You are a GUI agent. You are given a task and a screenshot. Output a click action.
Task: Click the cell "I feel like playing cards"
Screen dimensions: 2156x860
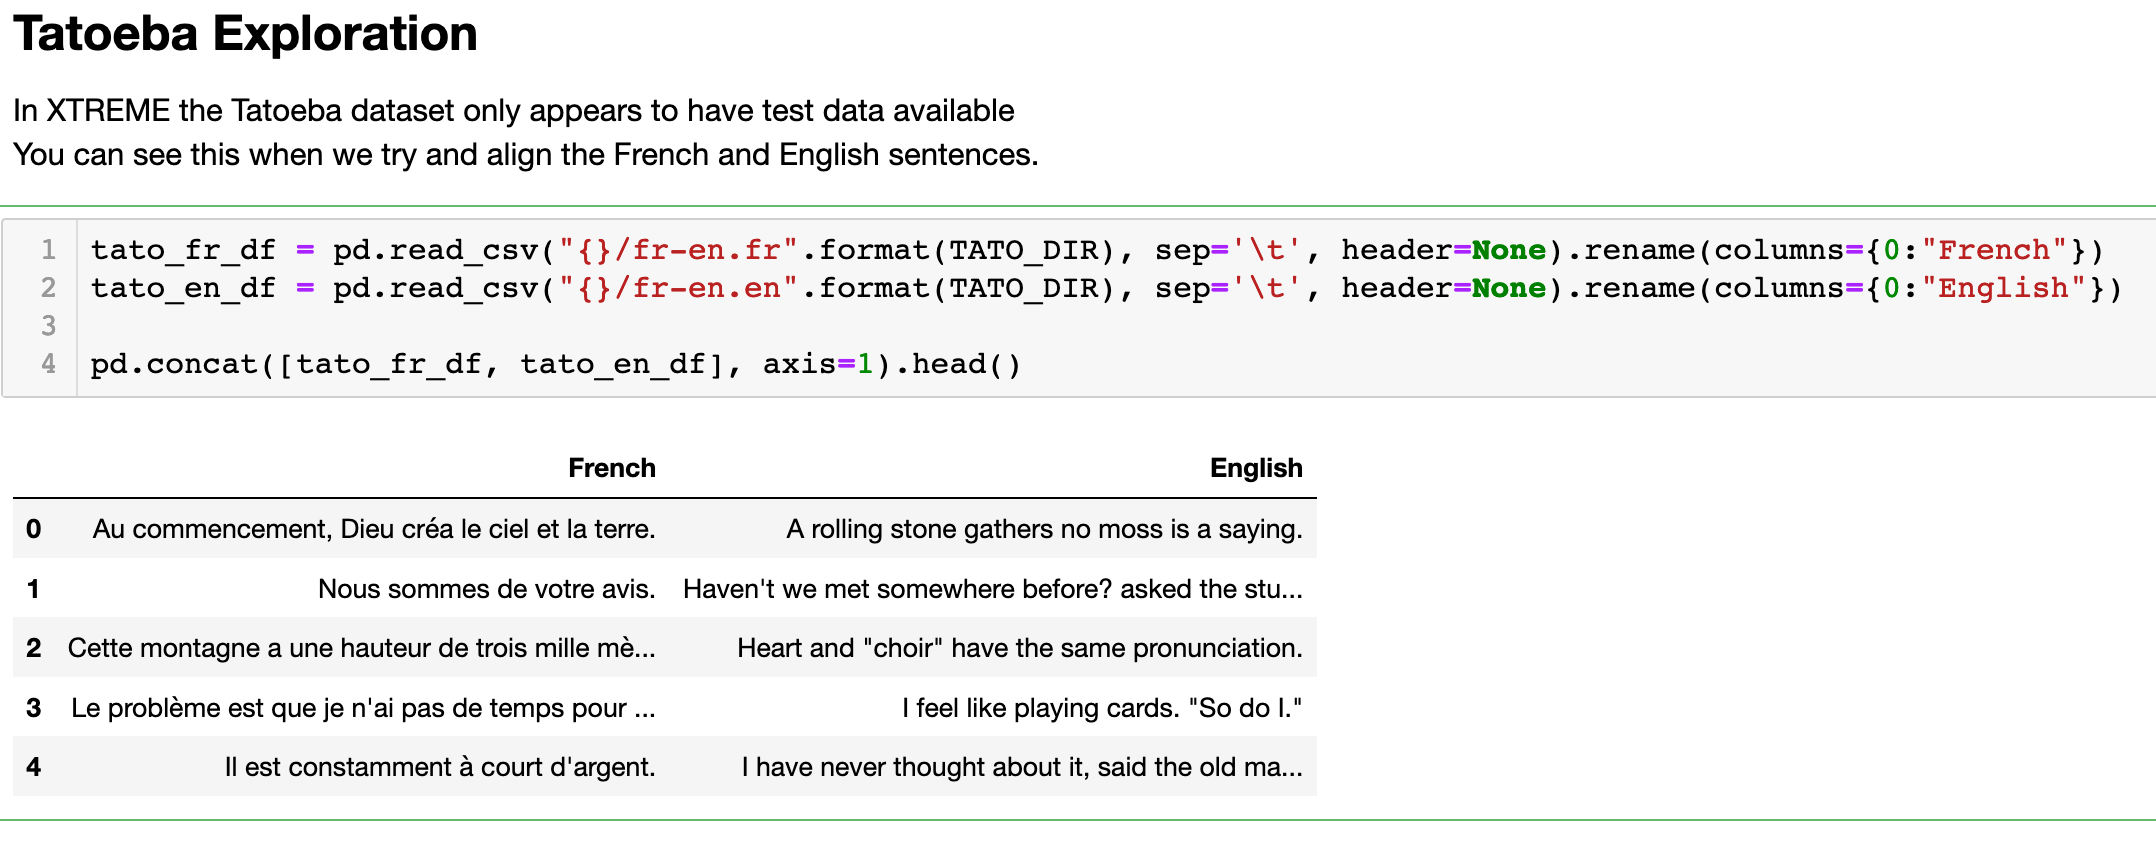(x=1101, y=708)
